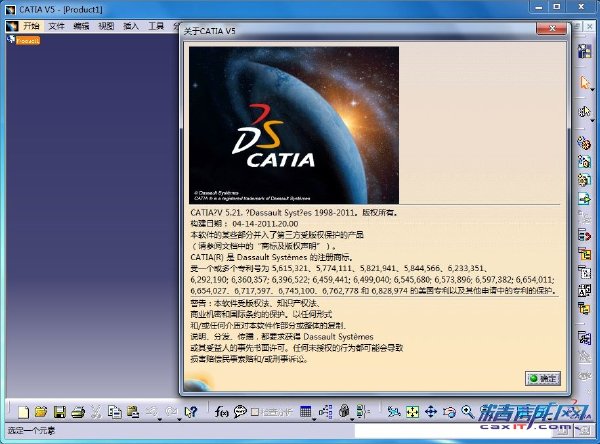This screenshot has width=600, height=444.
Task: Expand the padlock icon dropdown arrow
Action: 352,420
